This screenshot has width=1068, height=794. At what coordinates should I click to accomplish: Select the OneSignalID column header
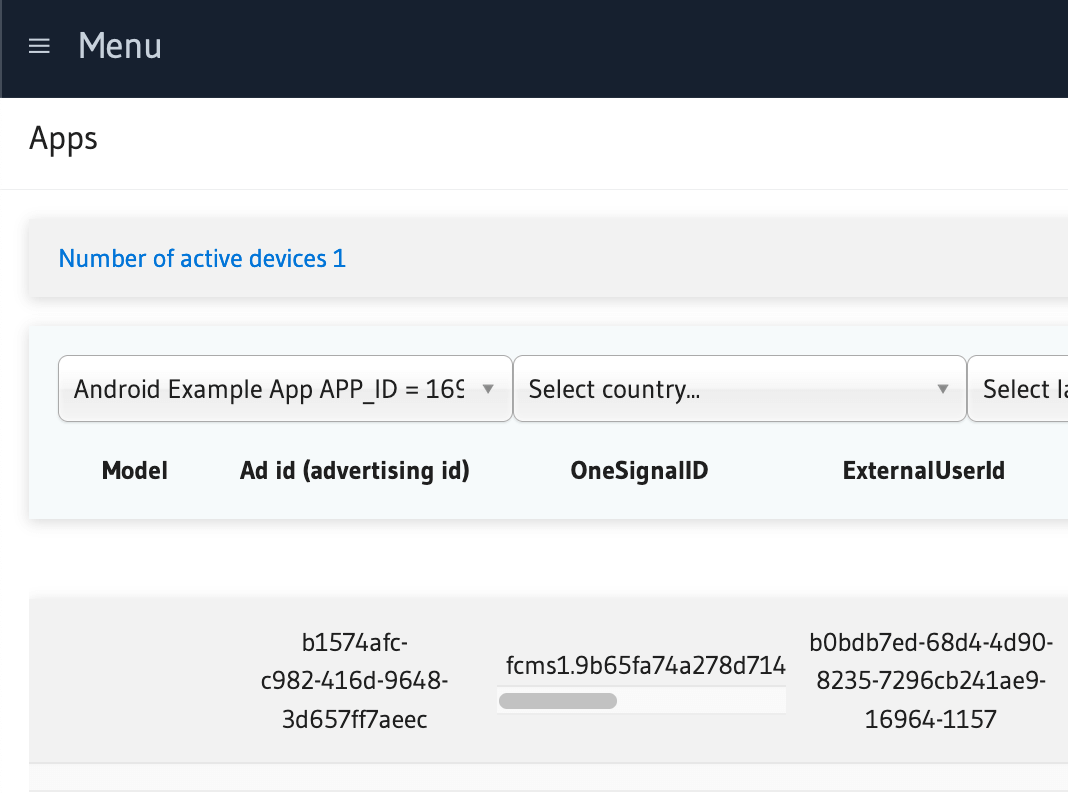[639, 471]
